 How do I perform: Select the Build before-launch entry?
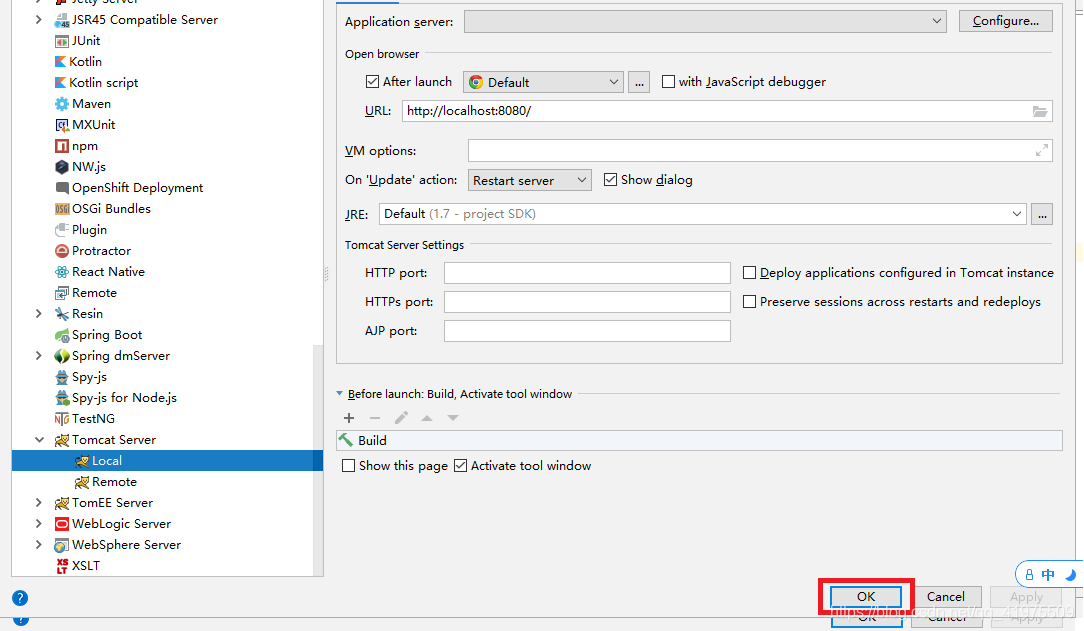(699, 441)
